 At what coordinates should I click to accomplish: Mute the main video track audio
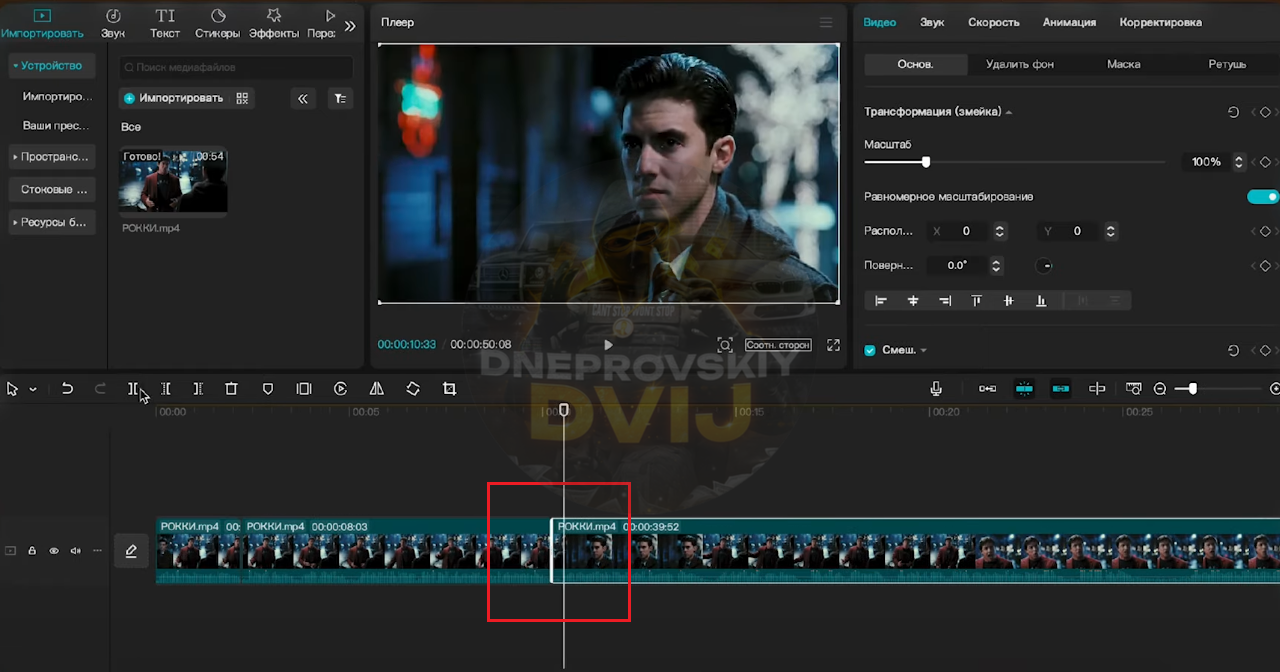pyautogui.click(x=75, y=551)
